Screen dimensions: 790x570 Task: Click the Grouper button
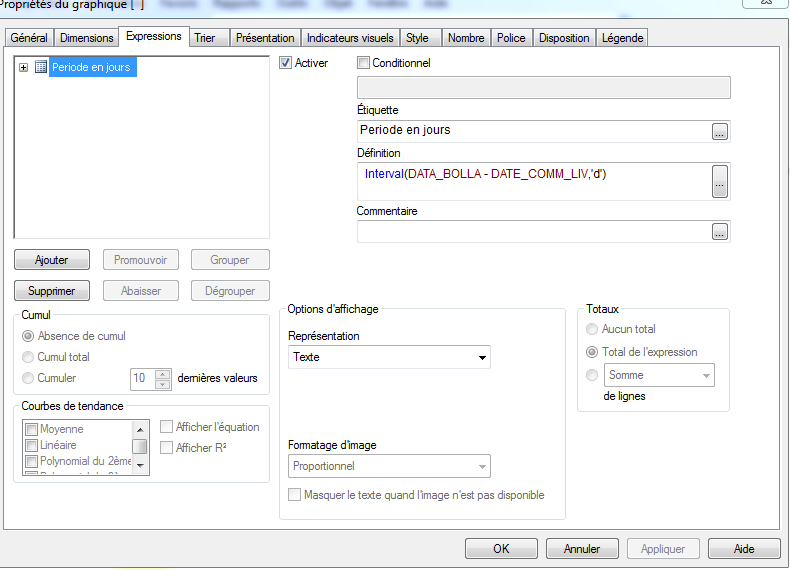(x=230, y=260)
